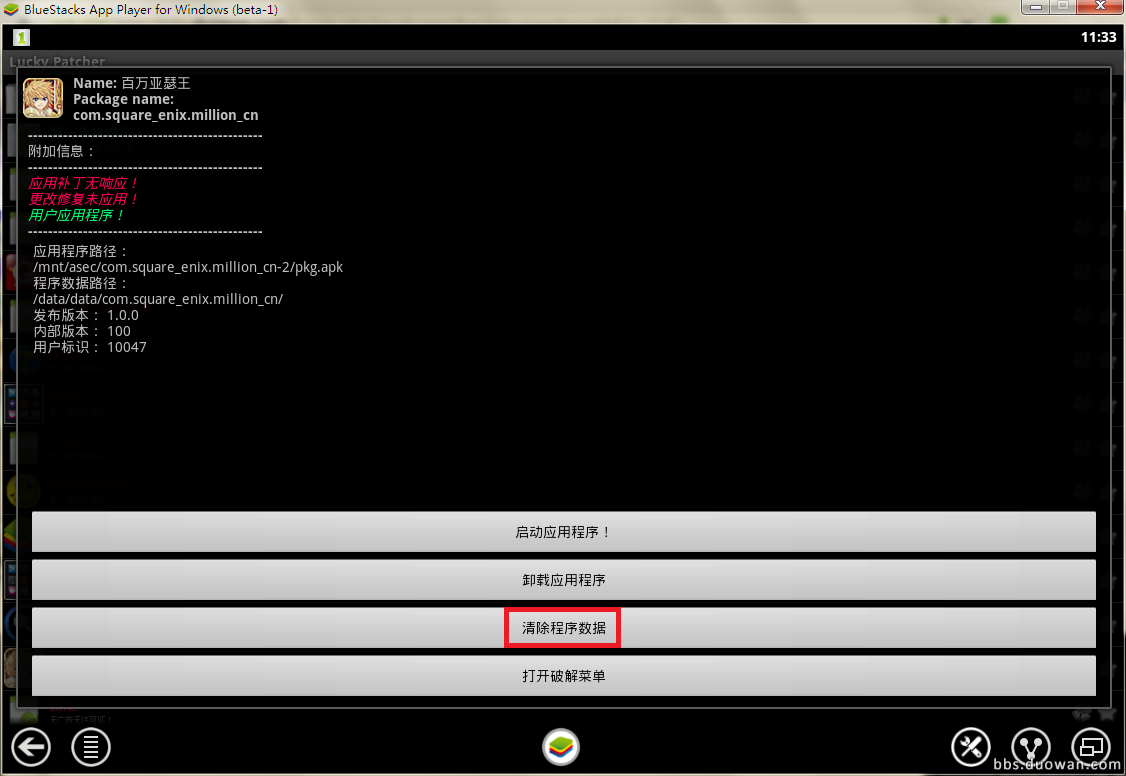Click the BlueStacks logo in title bar
1126x776 pixels.
pos(11,9)
